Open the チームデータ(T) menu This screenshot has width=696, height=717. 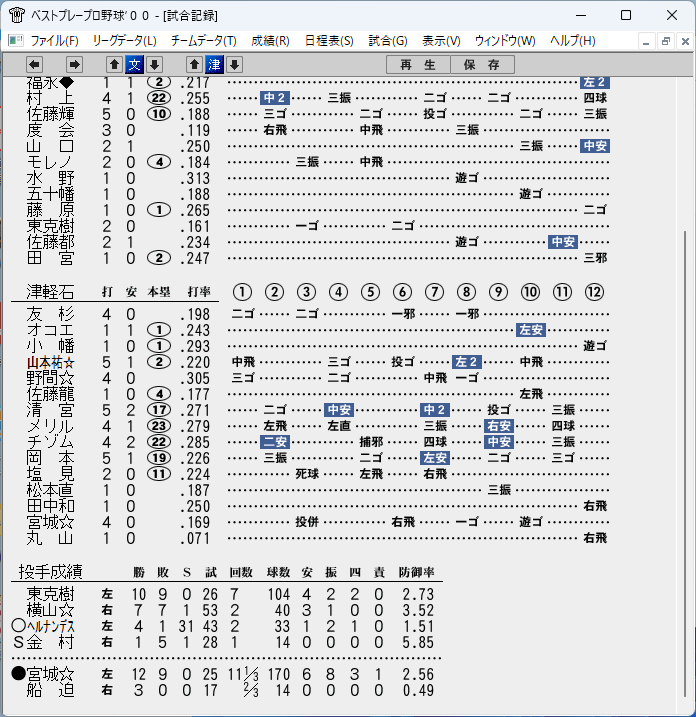pyautogui.click(x=203, y=41)
